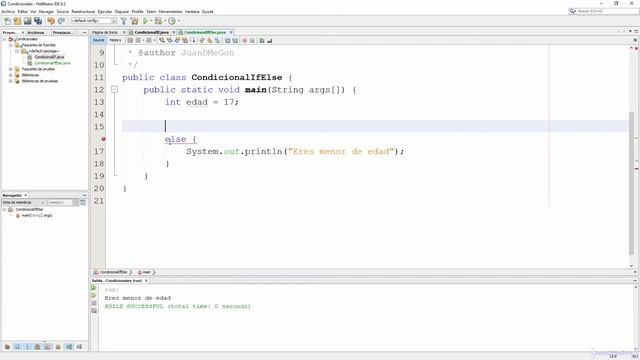Open the Ejecutar menu
The image size is (640, 360).
105,11
